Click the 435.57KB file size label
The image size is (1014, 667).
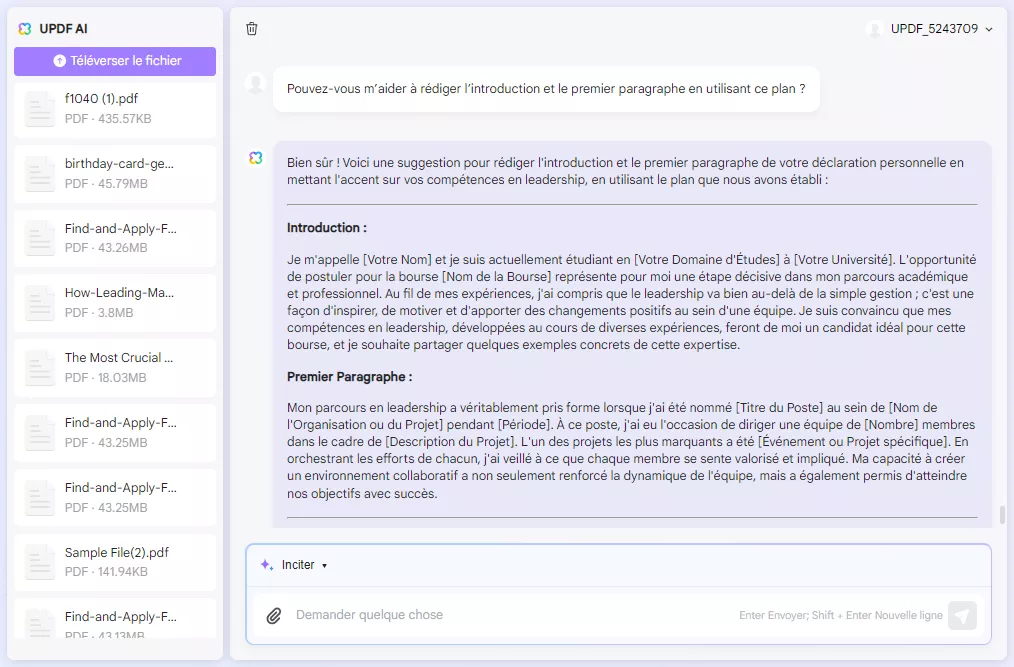click(x=124, y=118)
